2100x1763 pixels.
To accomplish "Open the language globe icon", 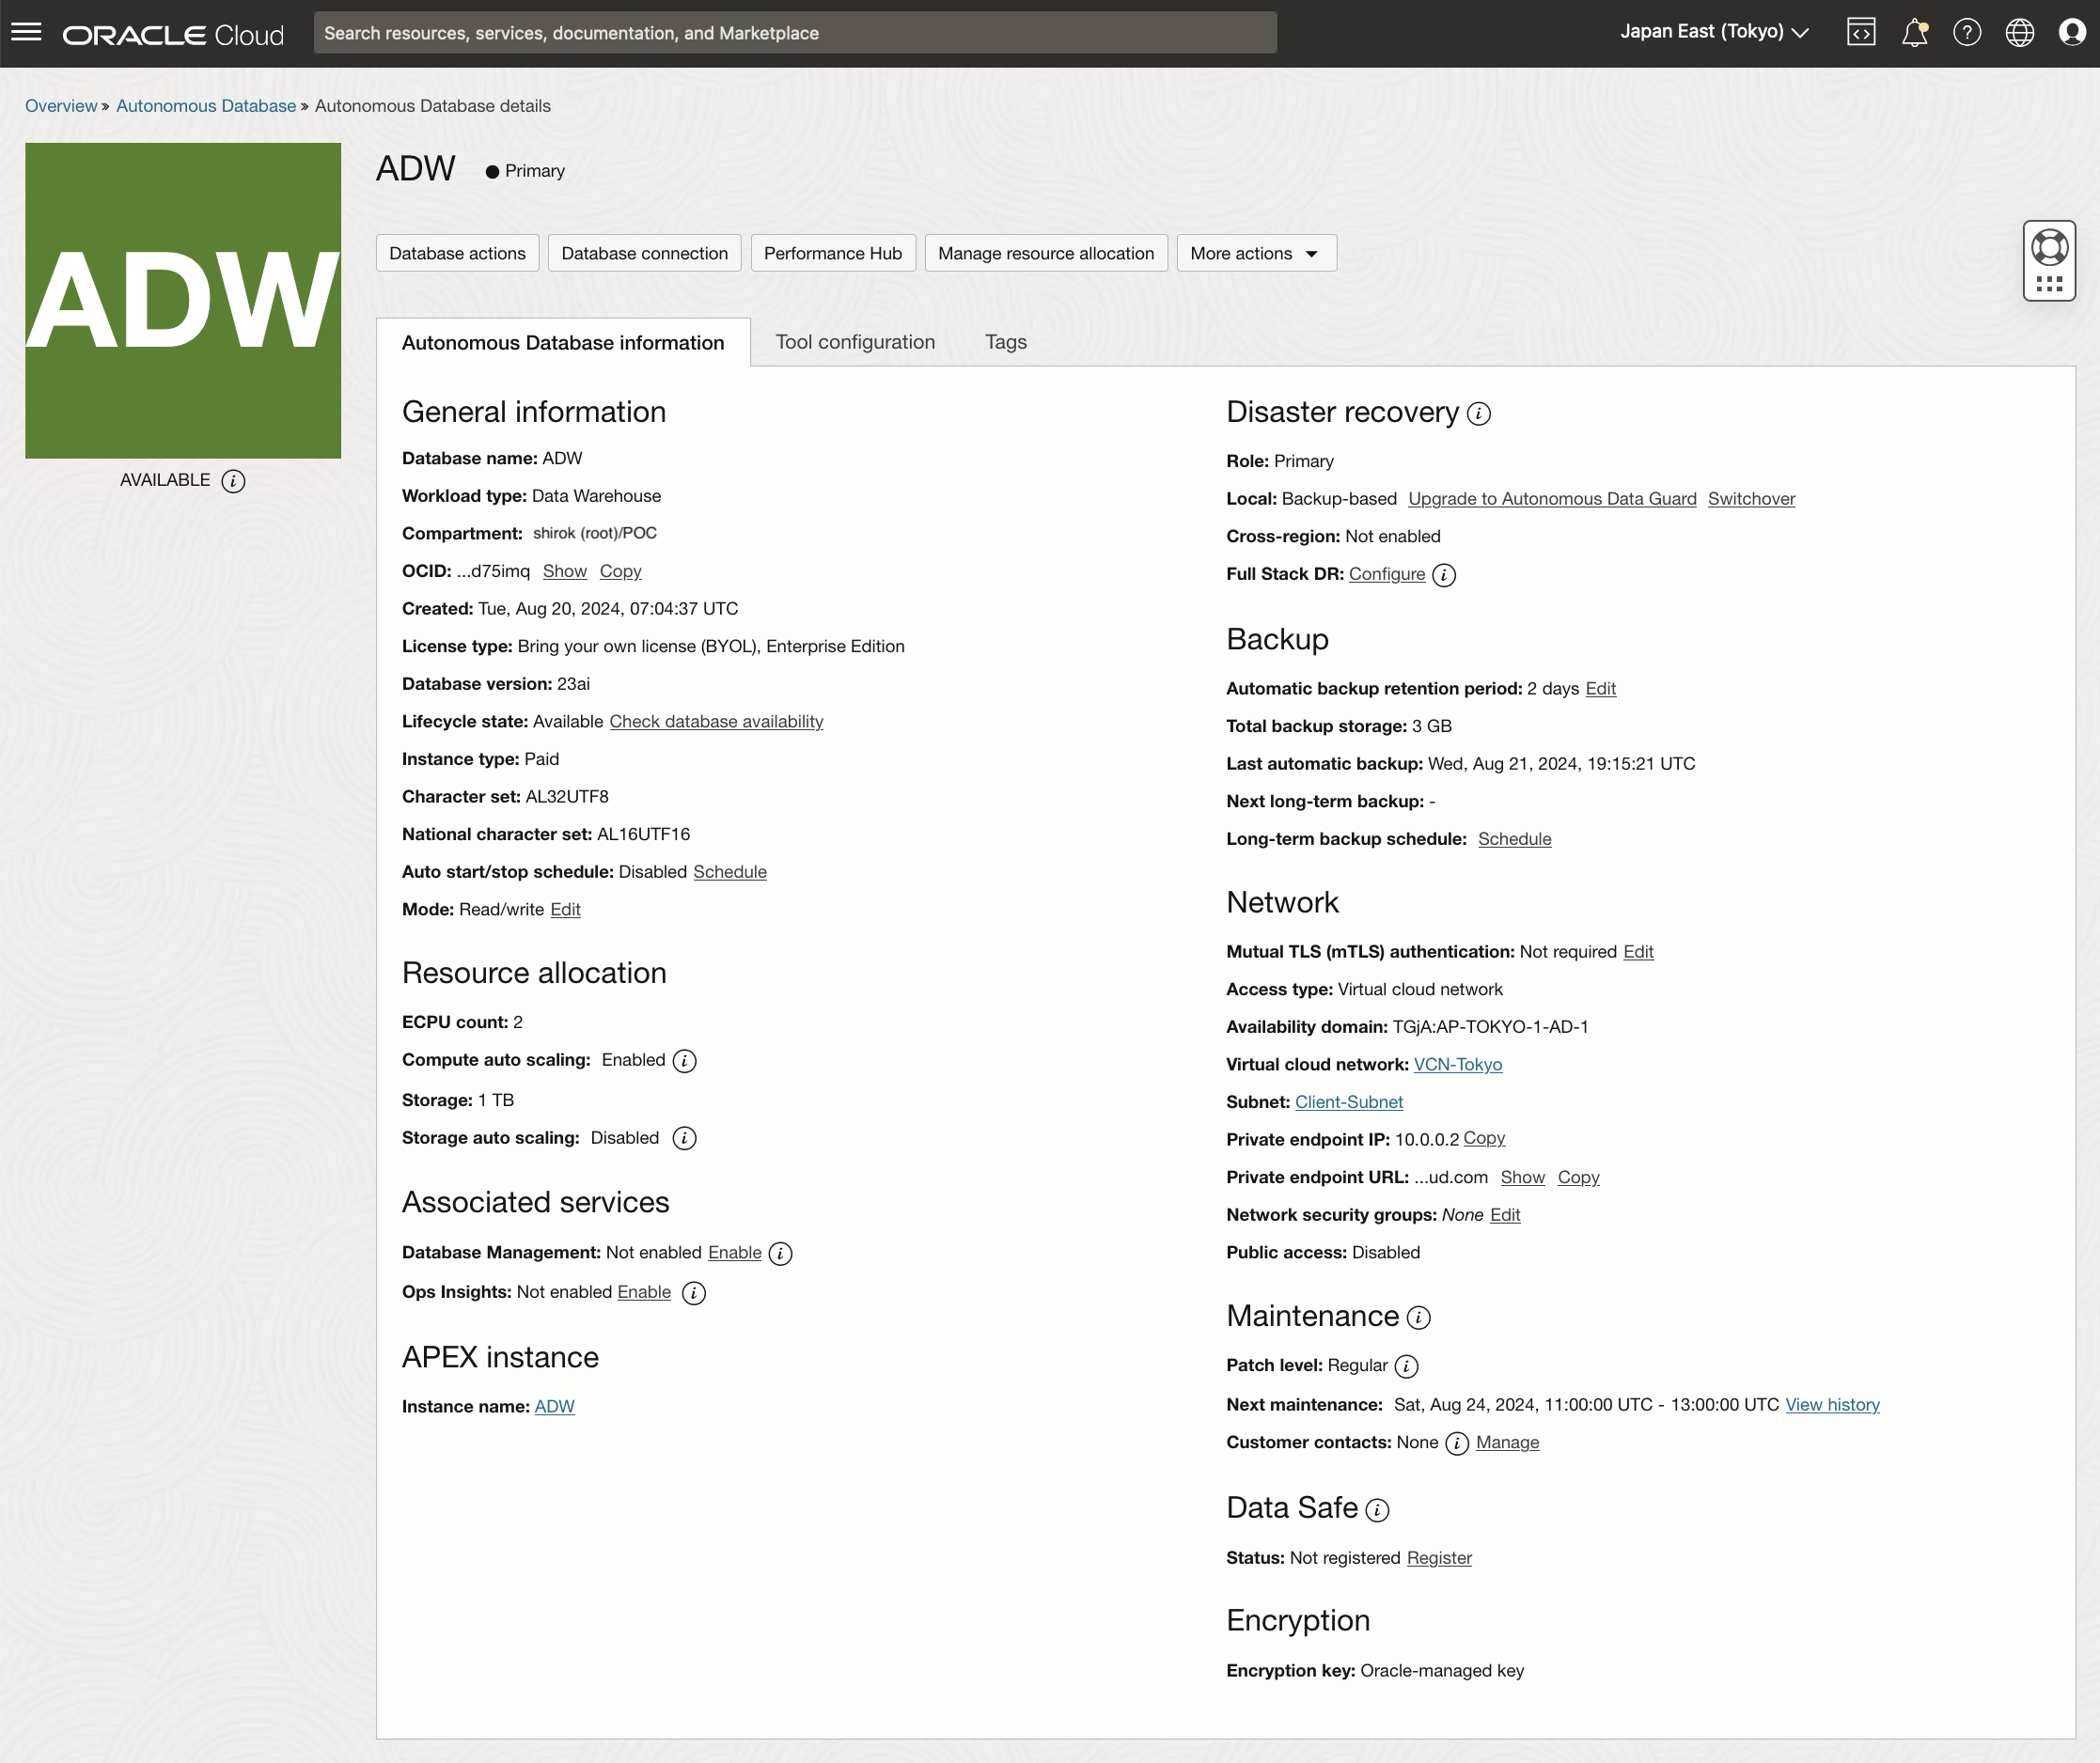I will (2019, 32).
